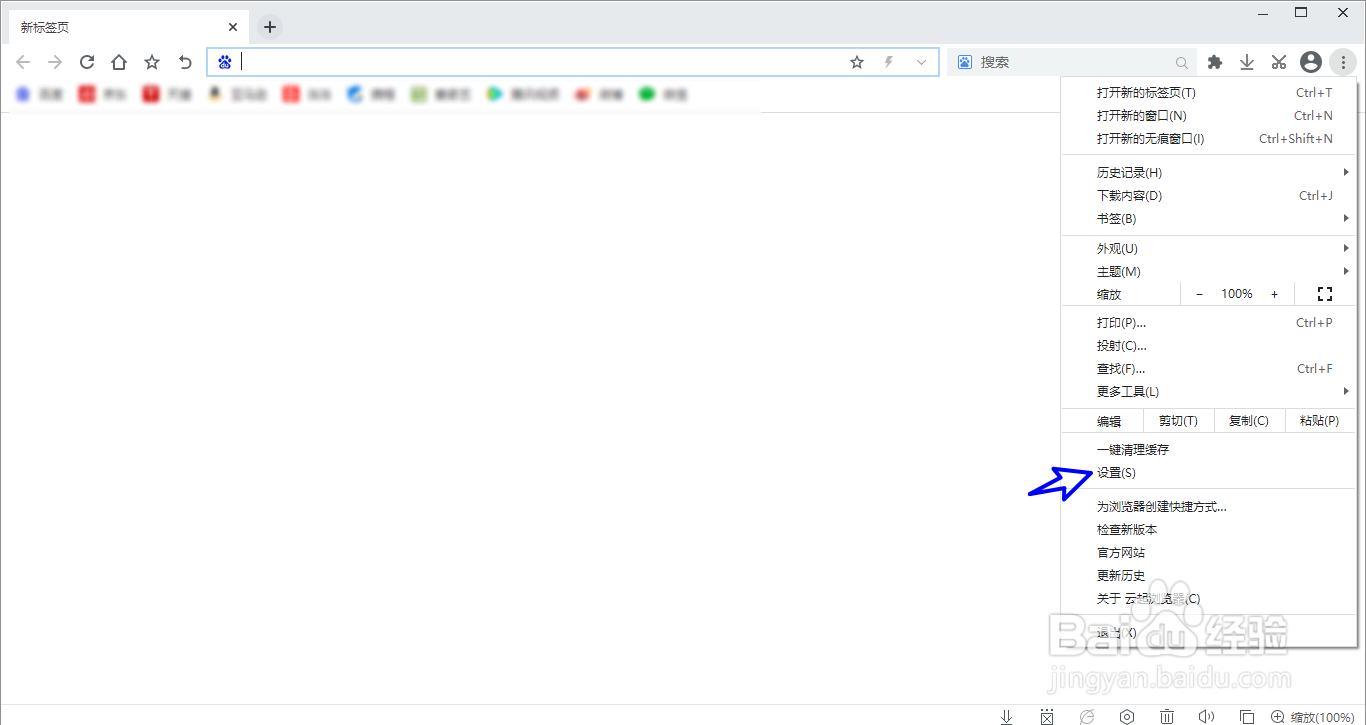Go forward with the forward arrow

[55, 62]
